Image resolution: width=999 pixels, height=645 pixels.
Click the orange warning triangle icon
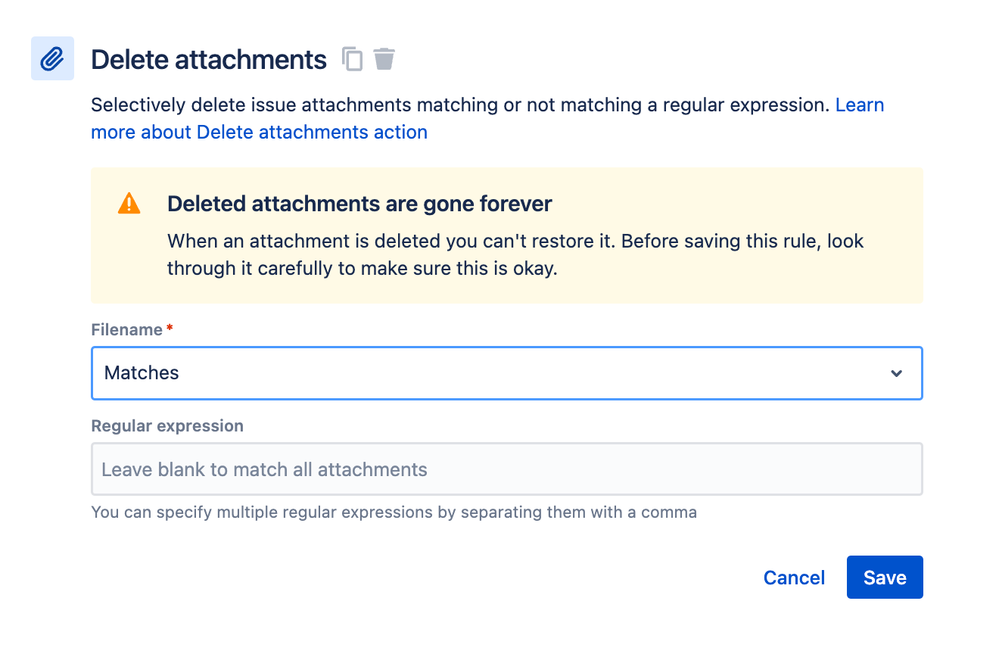129,203
